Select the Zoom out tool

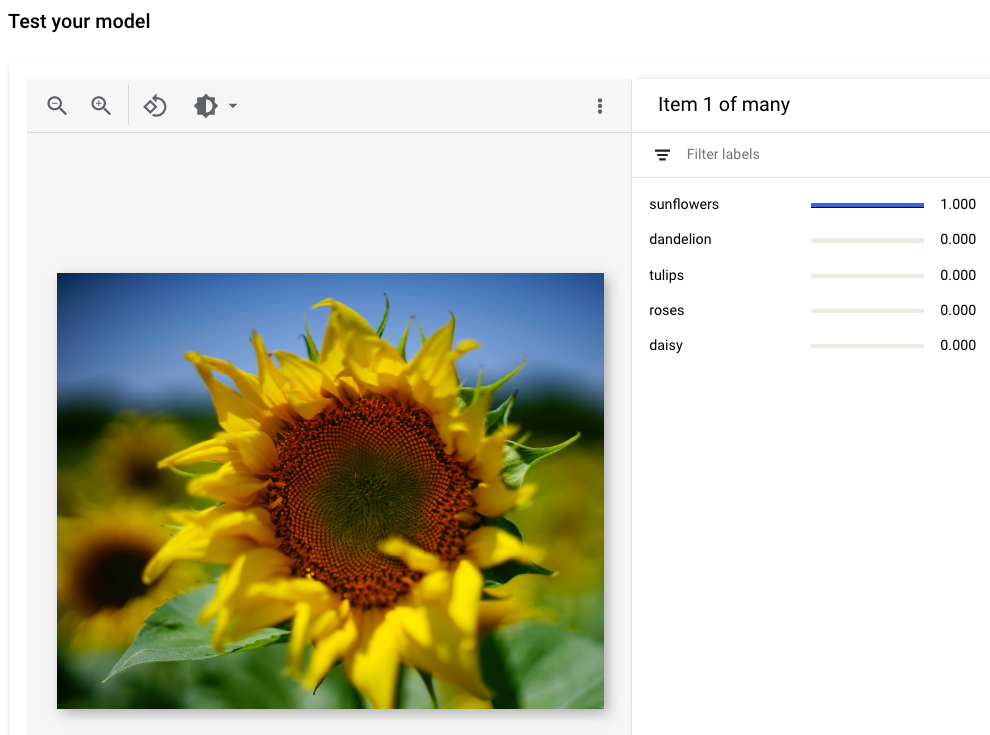click(56, 105)
